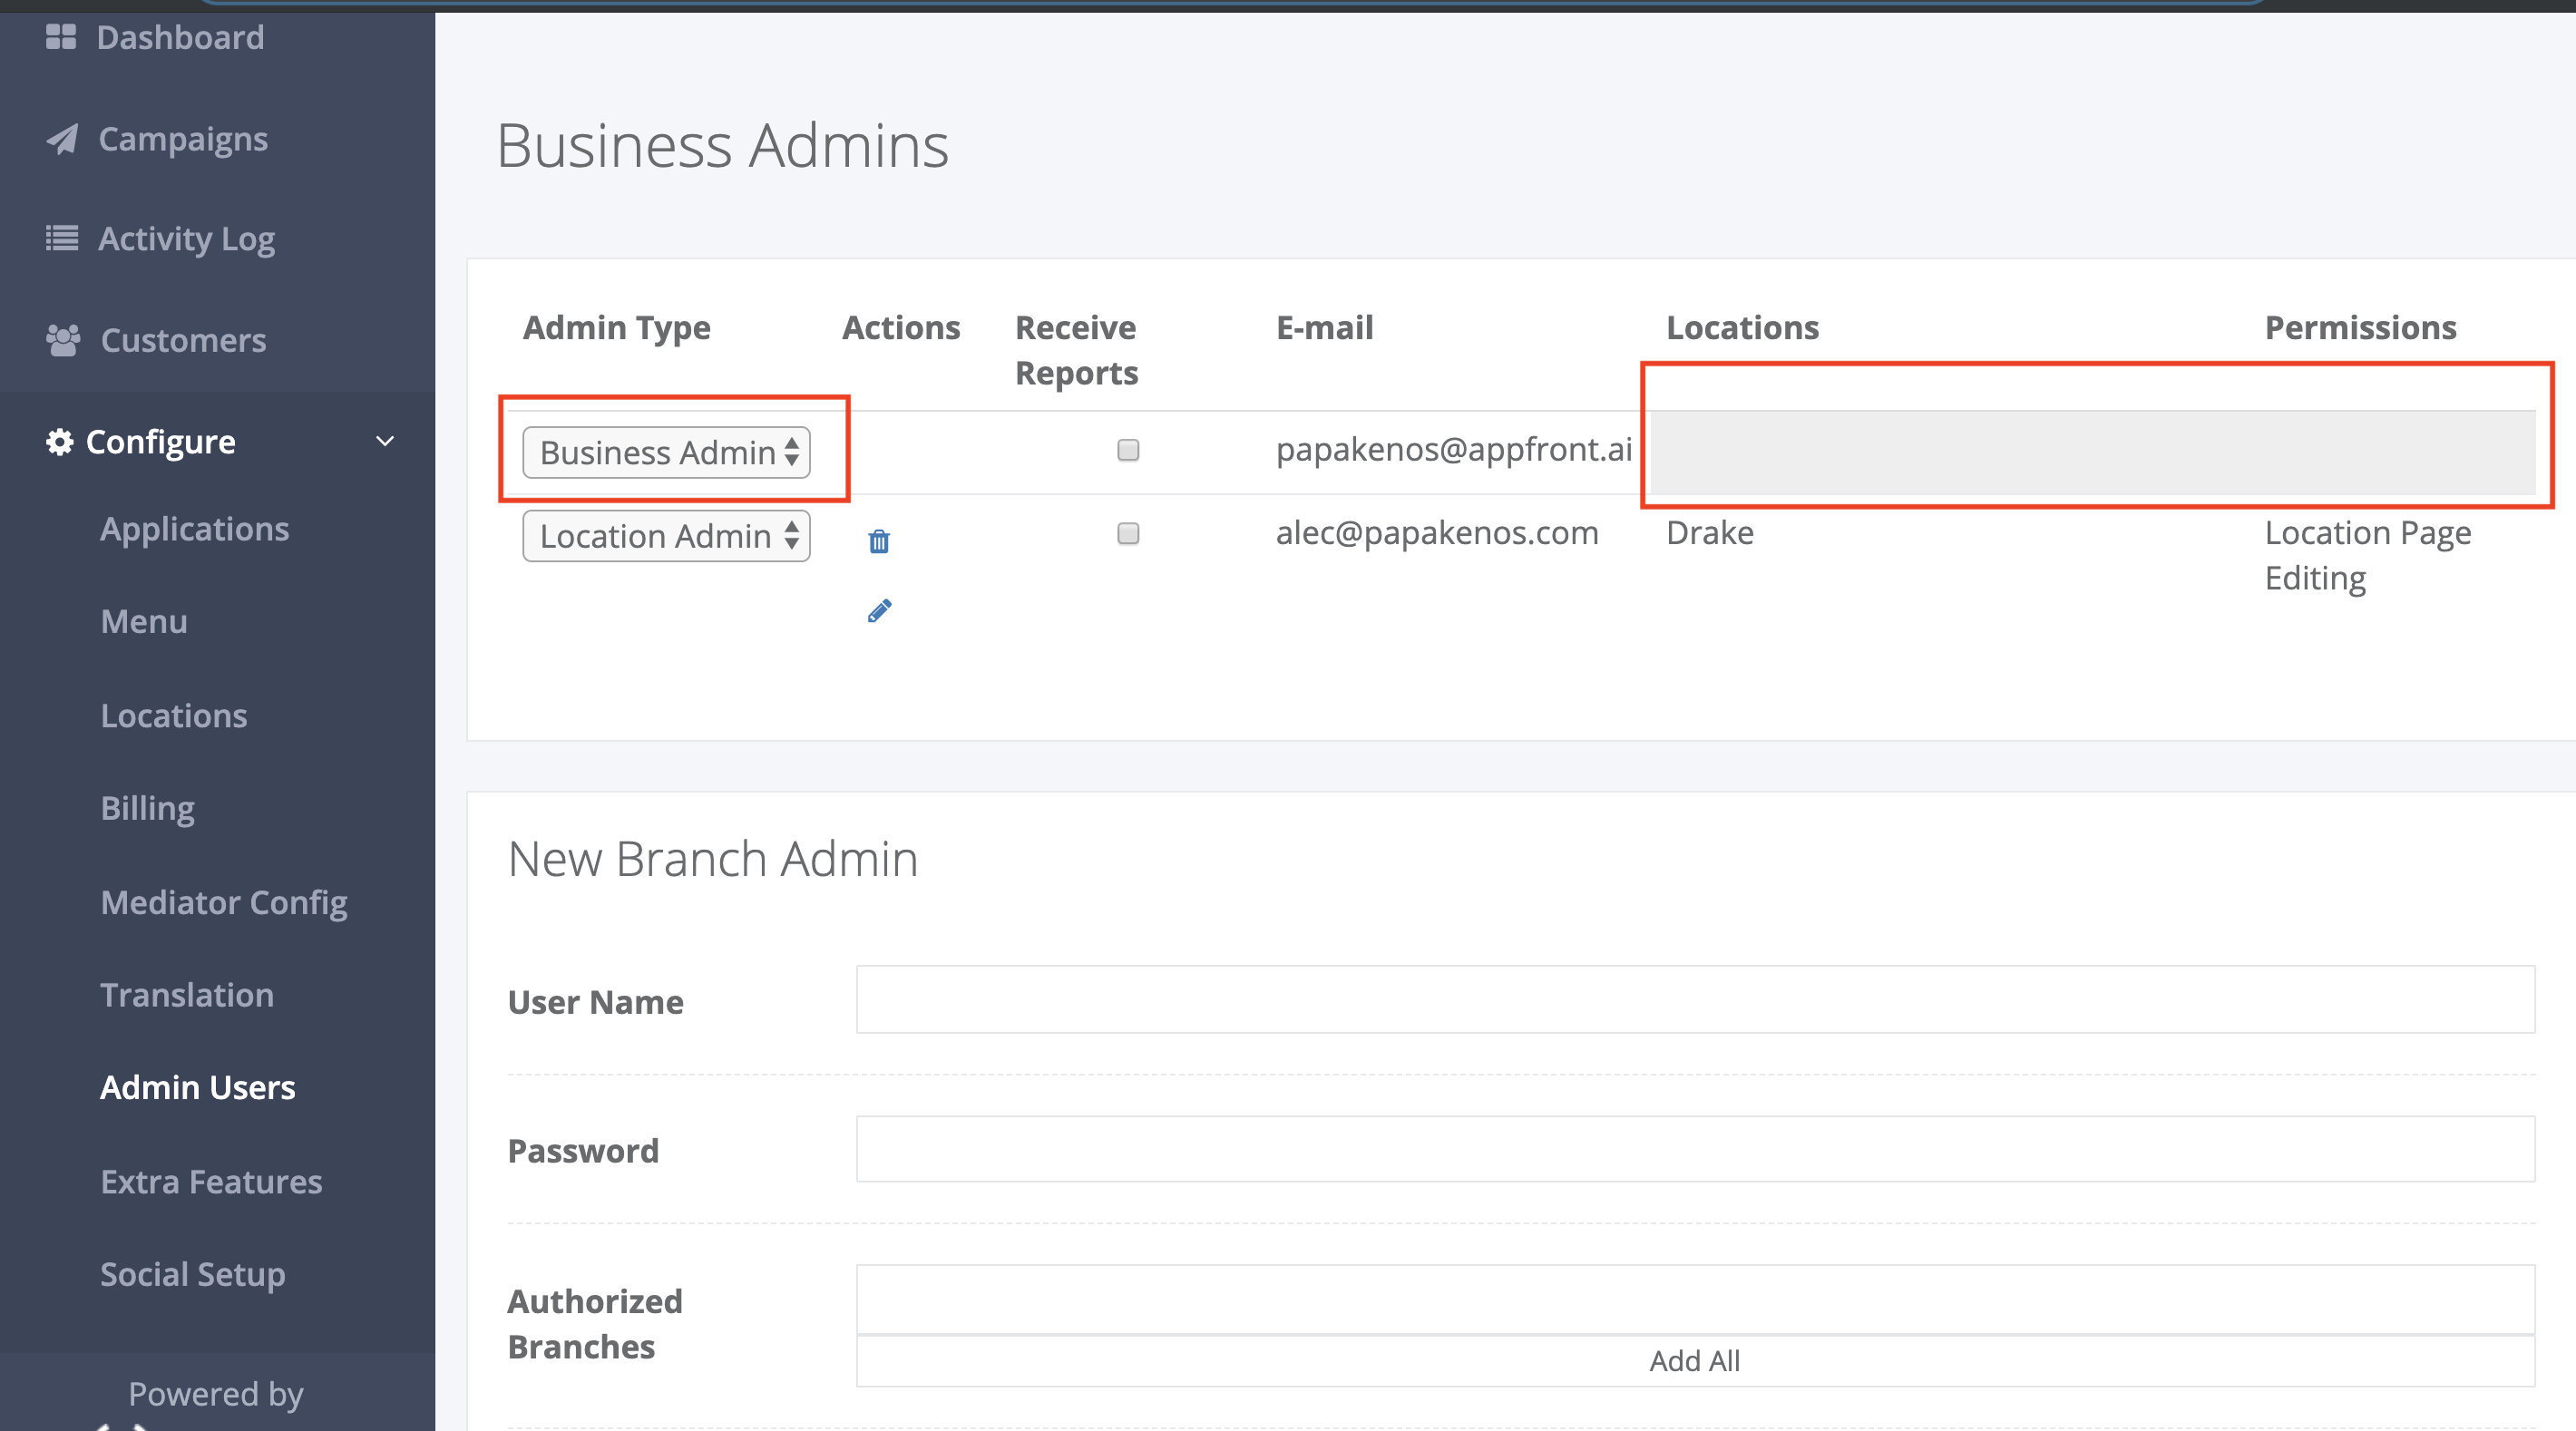Go to Locations under Configure

(174, 715)
